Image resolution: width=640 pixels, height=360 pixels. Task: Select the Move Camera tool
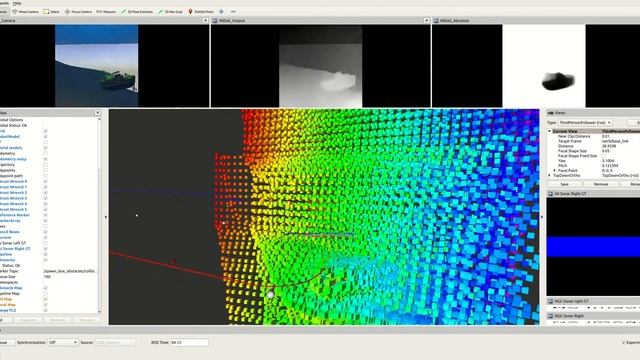pos(25,12)
